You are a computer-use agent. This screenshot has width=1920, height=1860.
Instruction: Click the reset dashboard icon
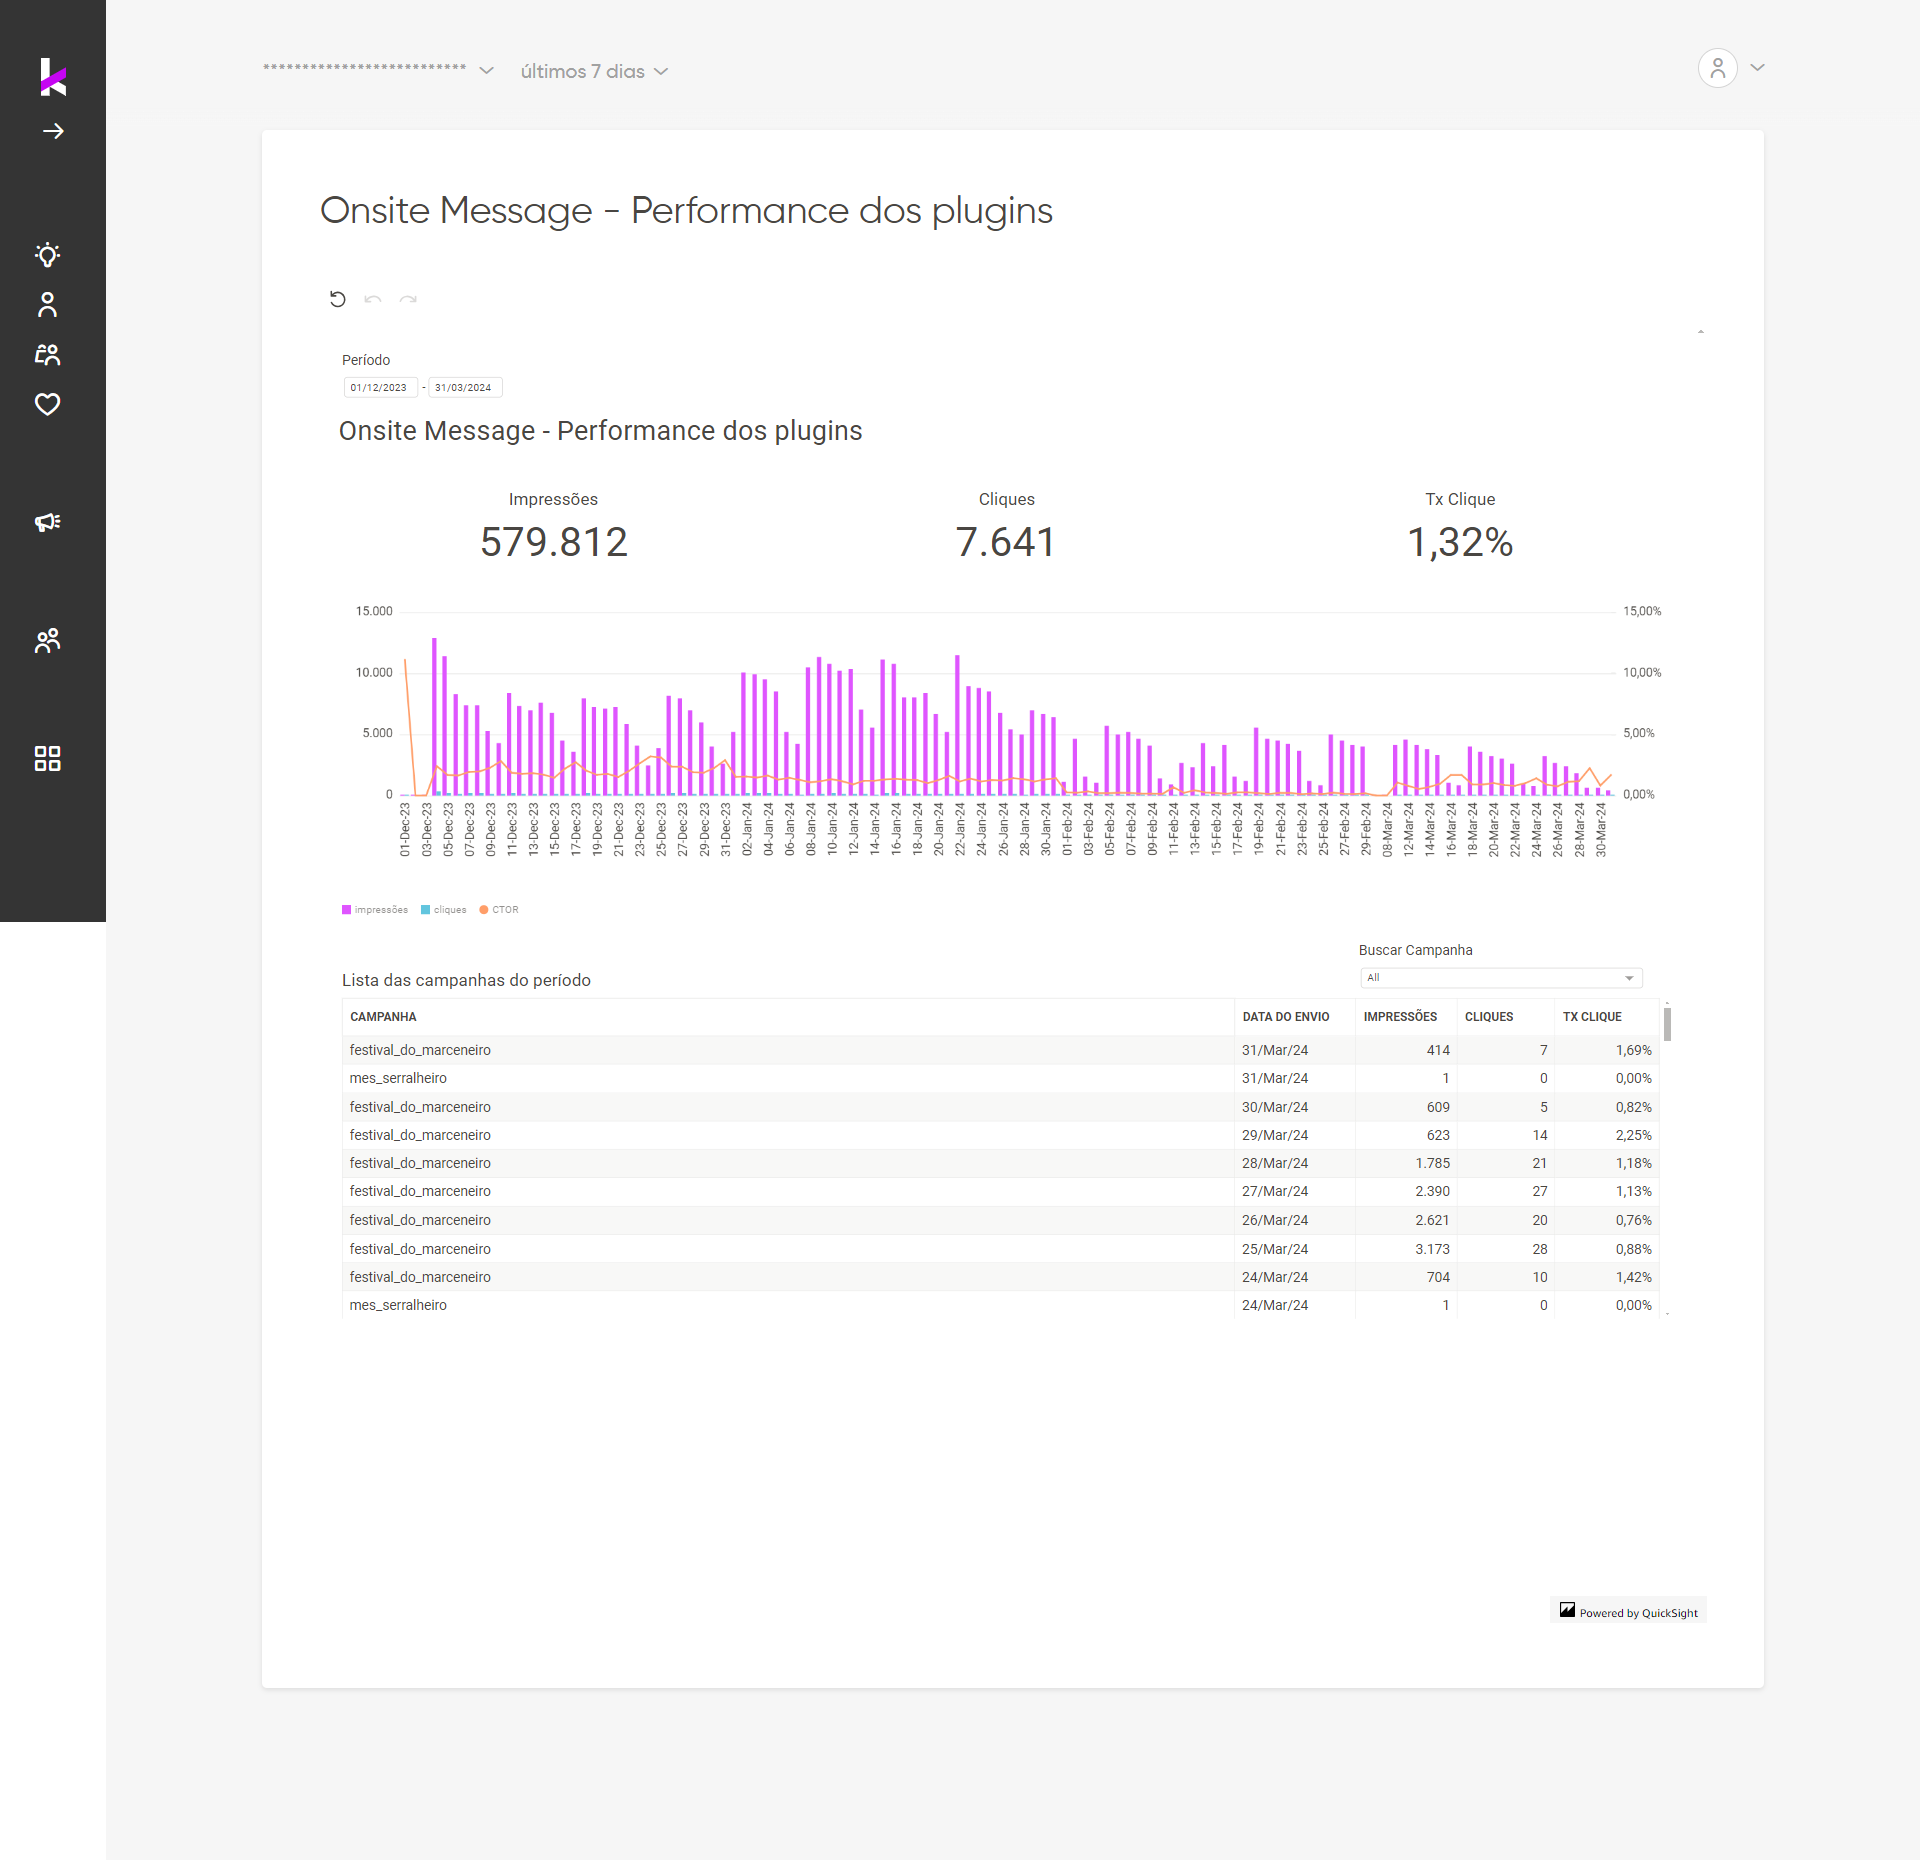click(337, 299)
